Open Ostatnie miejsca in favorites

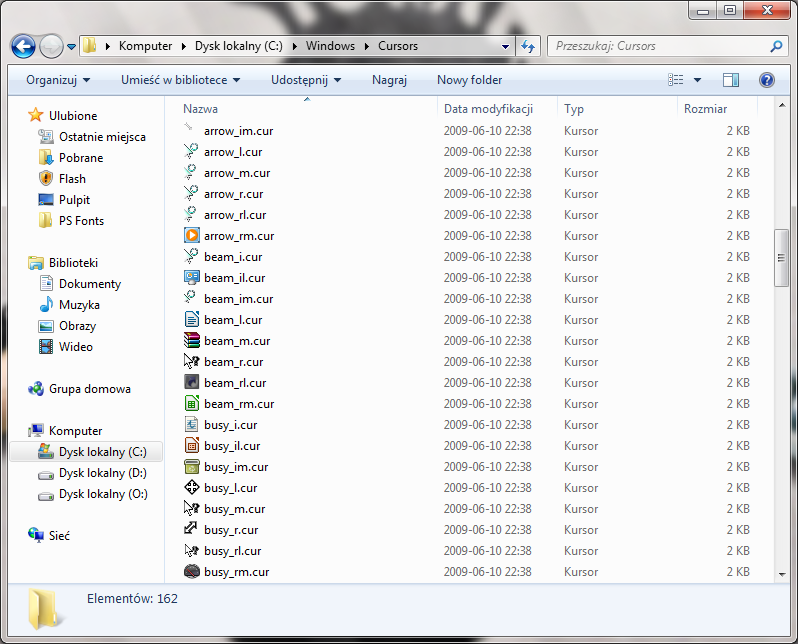(93, 137)
